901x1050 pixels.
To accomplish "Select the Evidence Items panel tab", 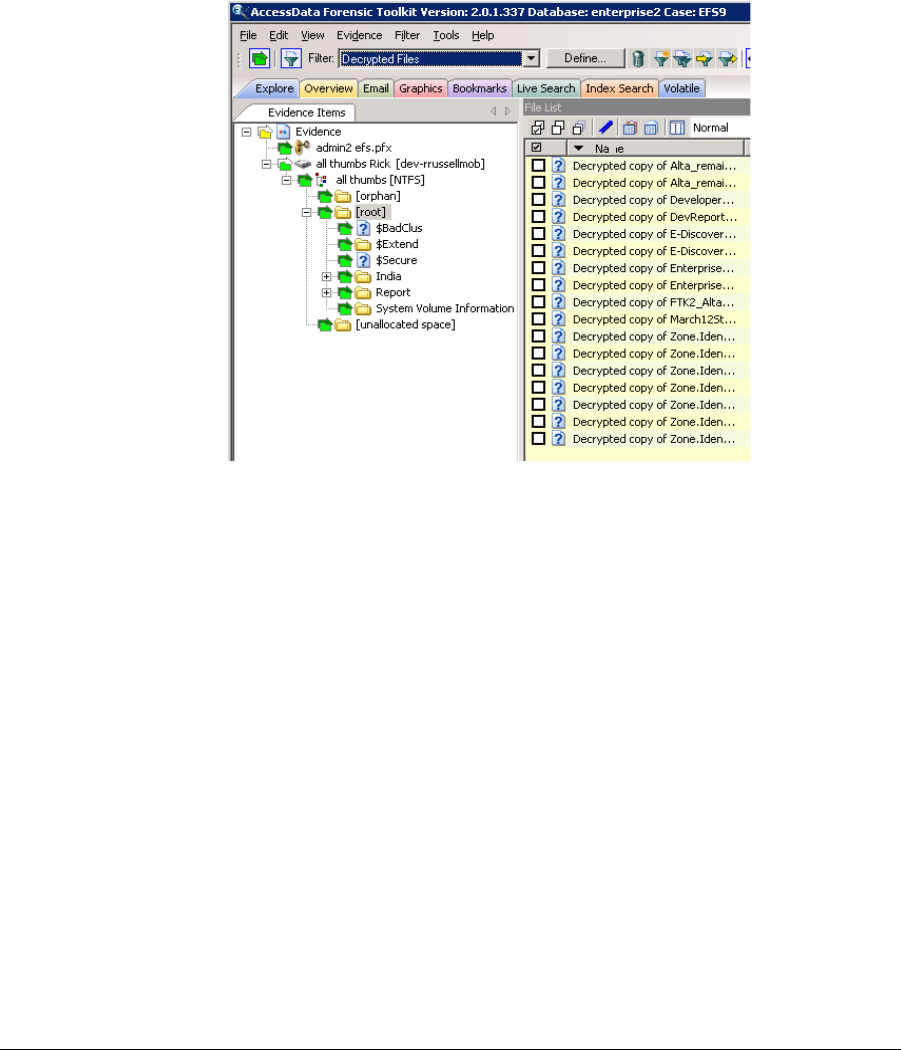I will point(306,112).
